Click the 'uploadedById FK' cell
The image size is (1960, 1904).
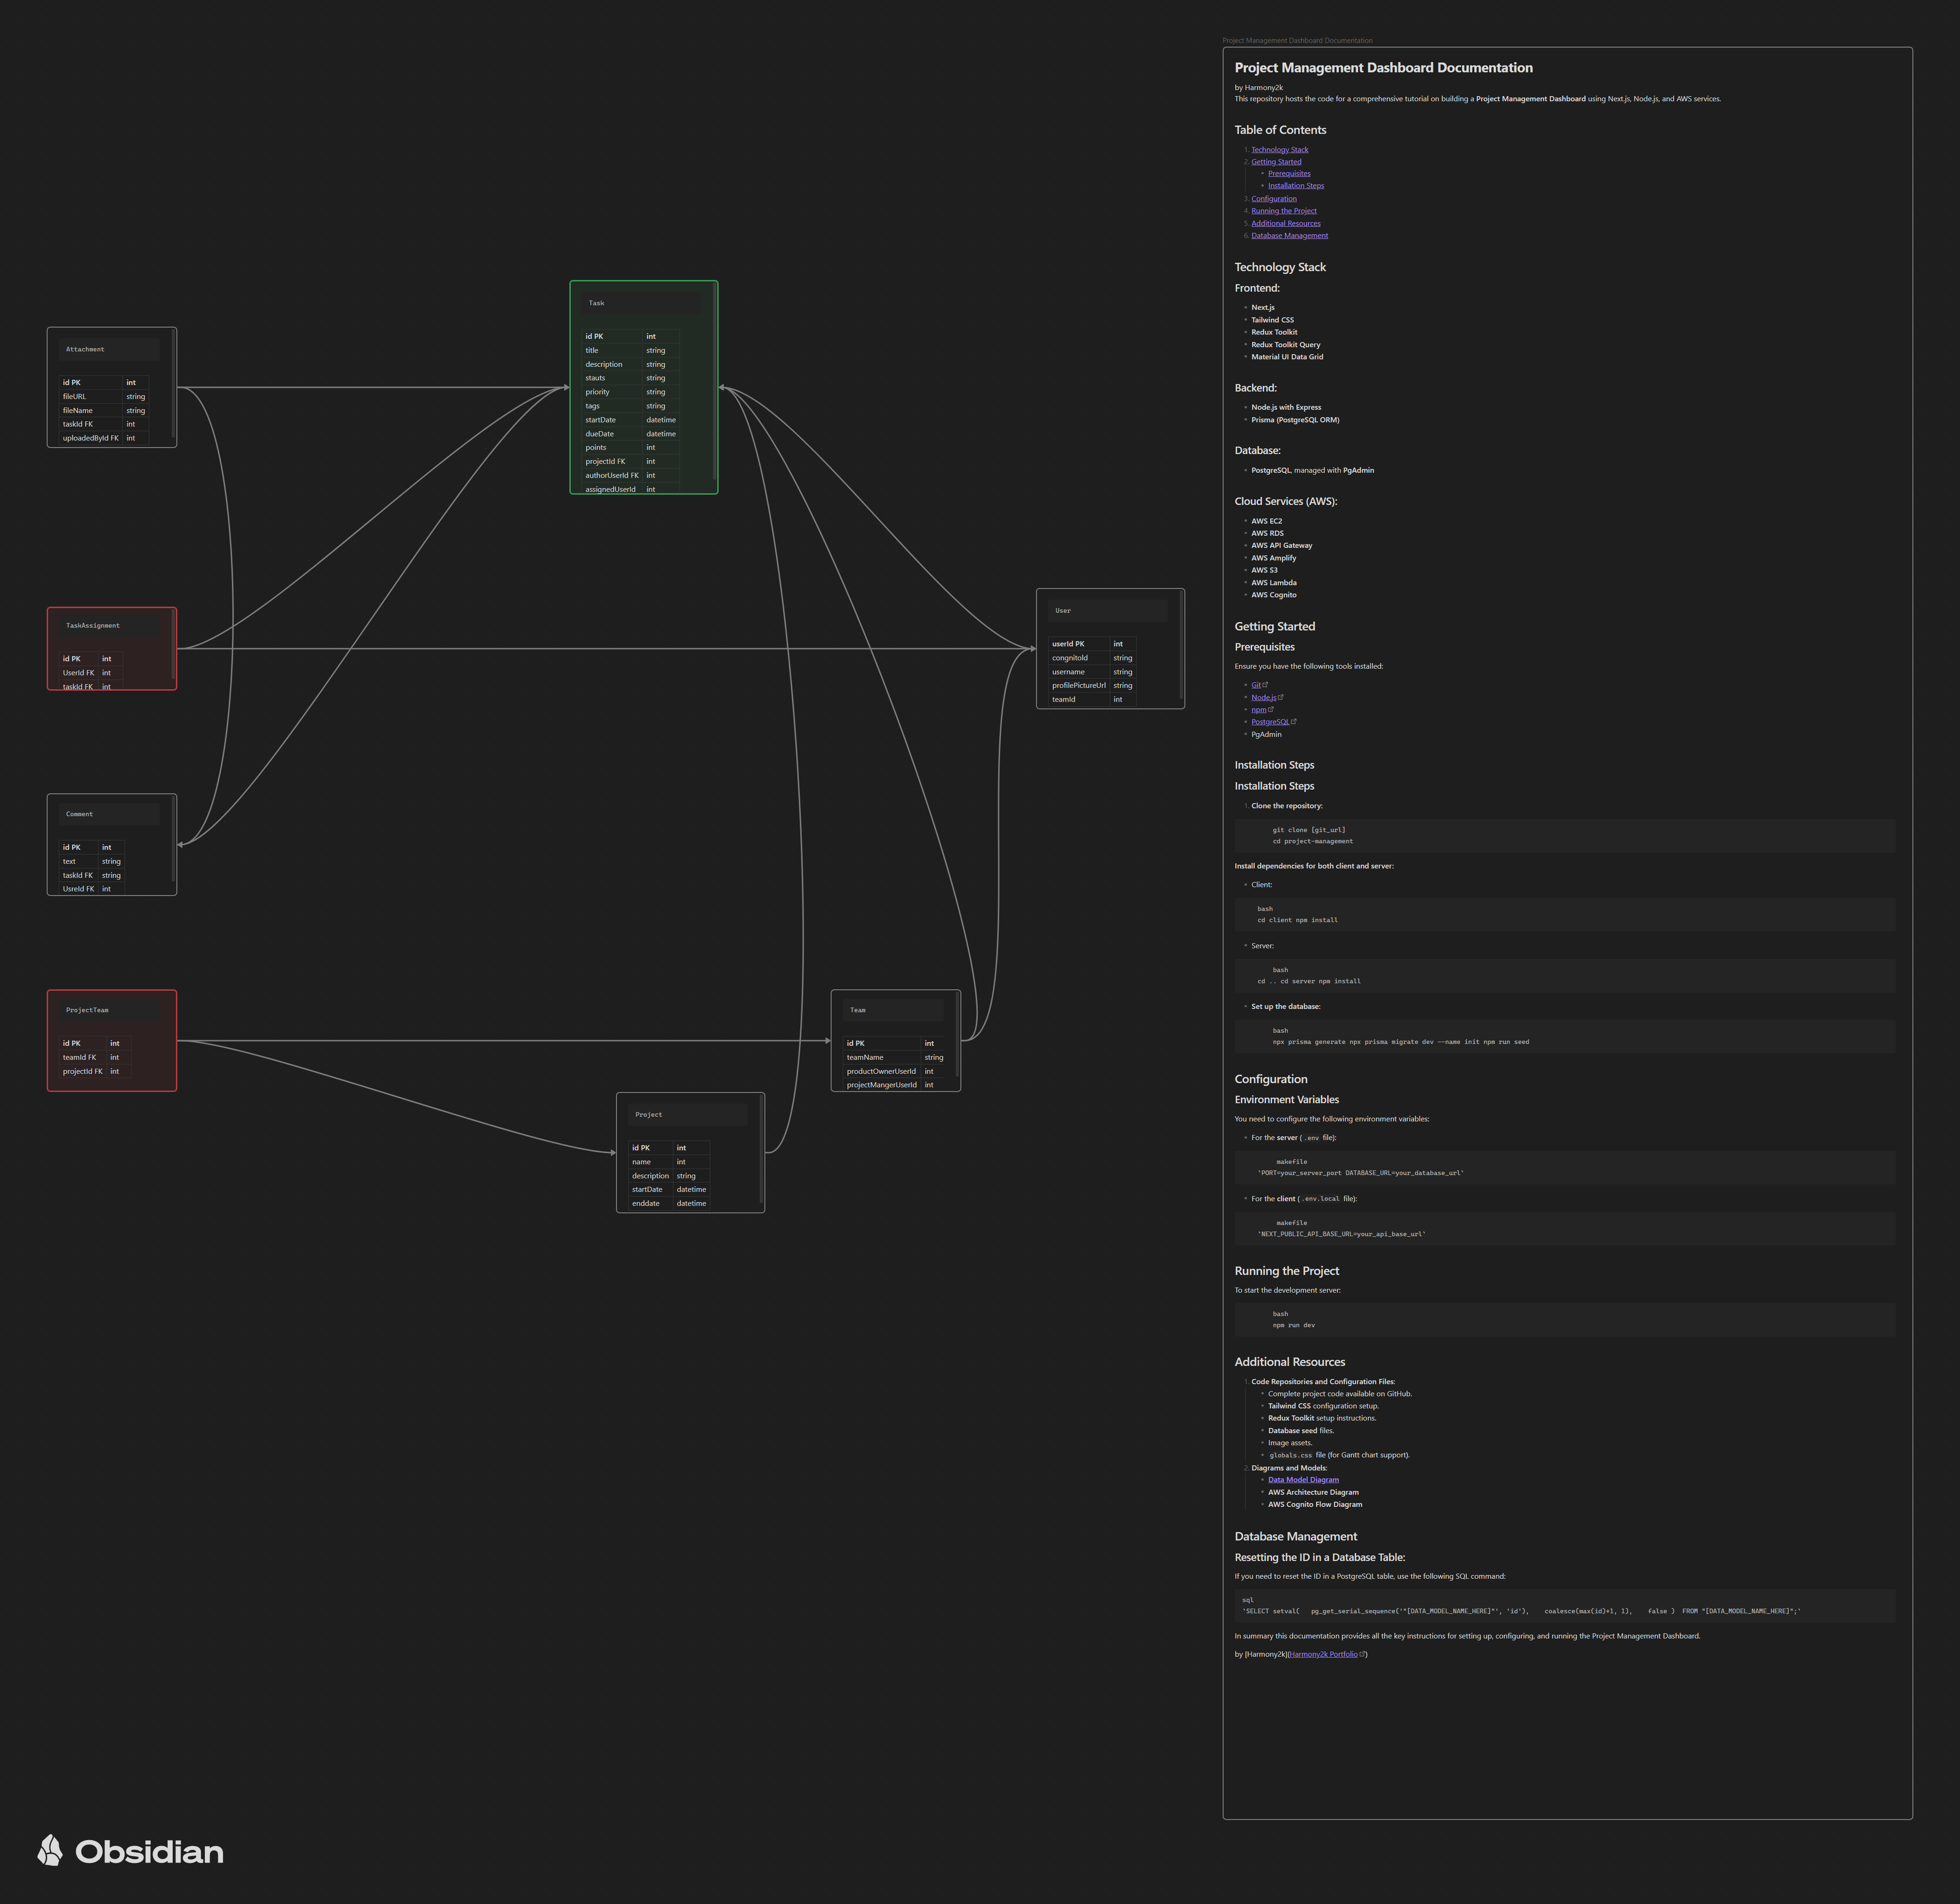click(x=91, y=438)
